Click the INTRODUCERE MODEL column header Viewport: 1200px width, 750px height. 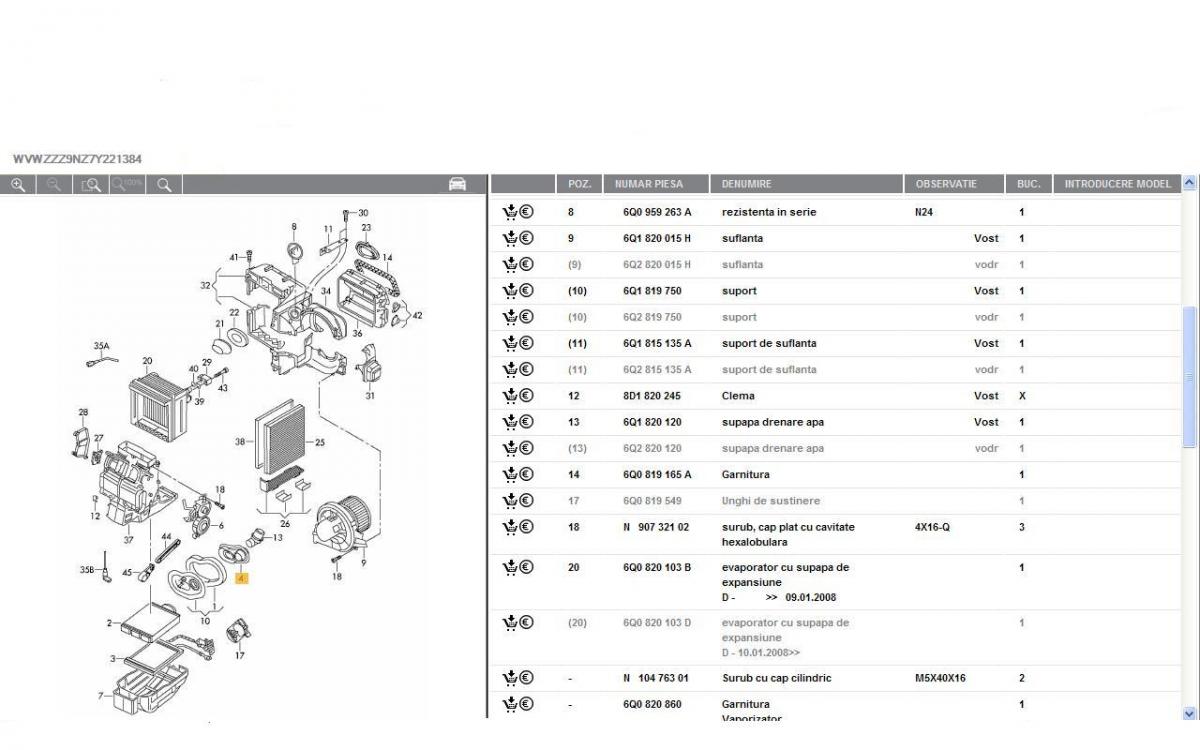coord(1116,184)
